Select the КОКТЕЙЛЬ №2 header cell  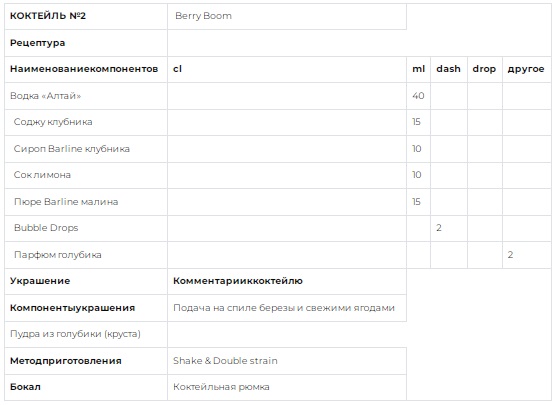click(86, 16)
